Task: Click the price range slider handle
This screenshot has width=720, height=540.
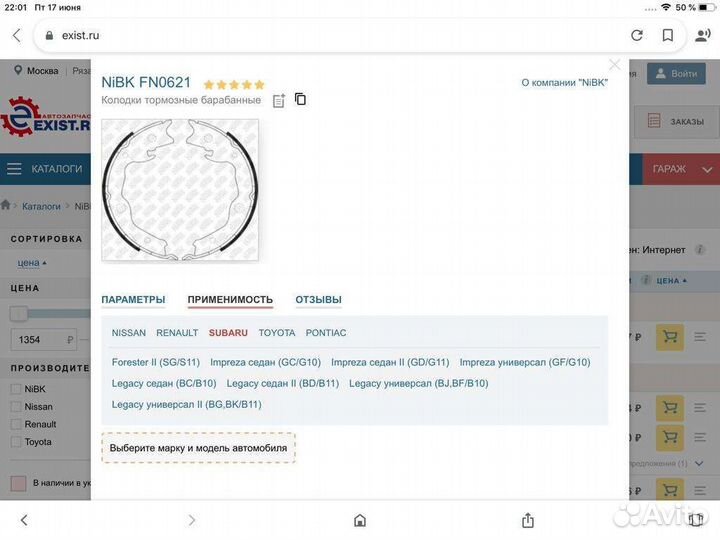Action: point(18,314)
